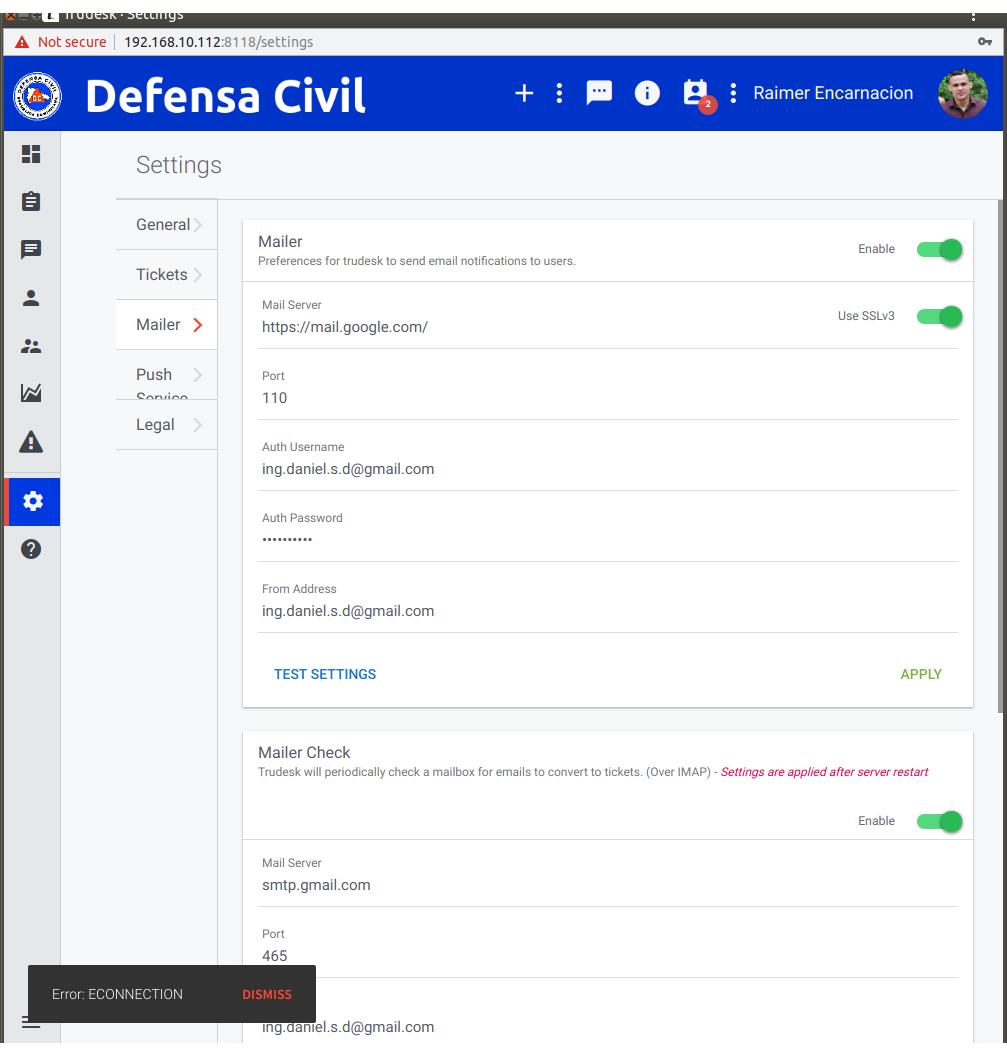Click the Raimer Encarnacion username
Screen dimensions: 1007x1056
(x=833, y=93)
